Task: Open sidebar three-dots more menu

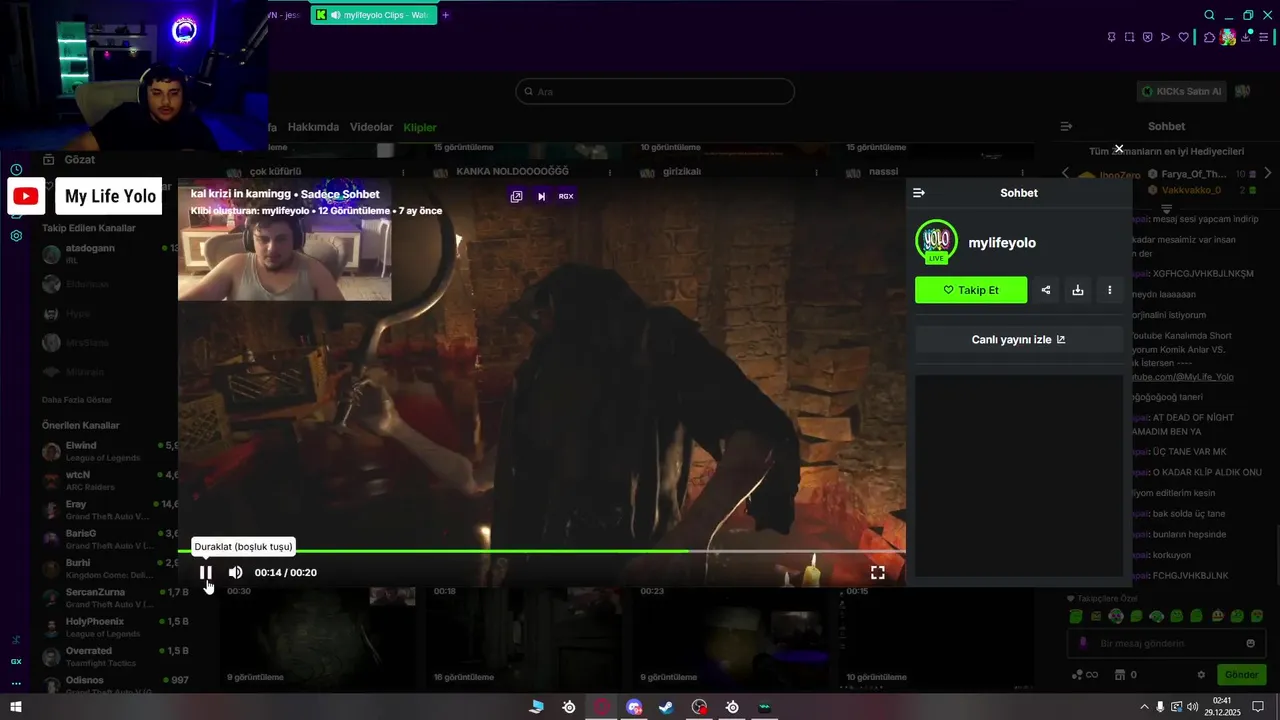Action: pyautogui.click(x=16, y=683)
